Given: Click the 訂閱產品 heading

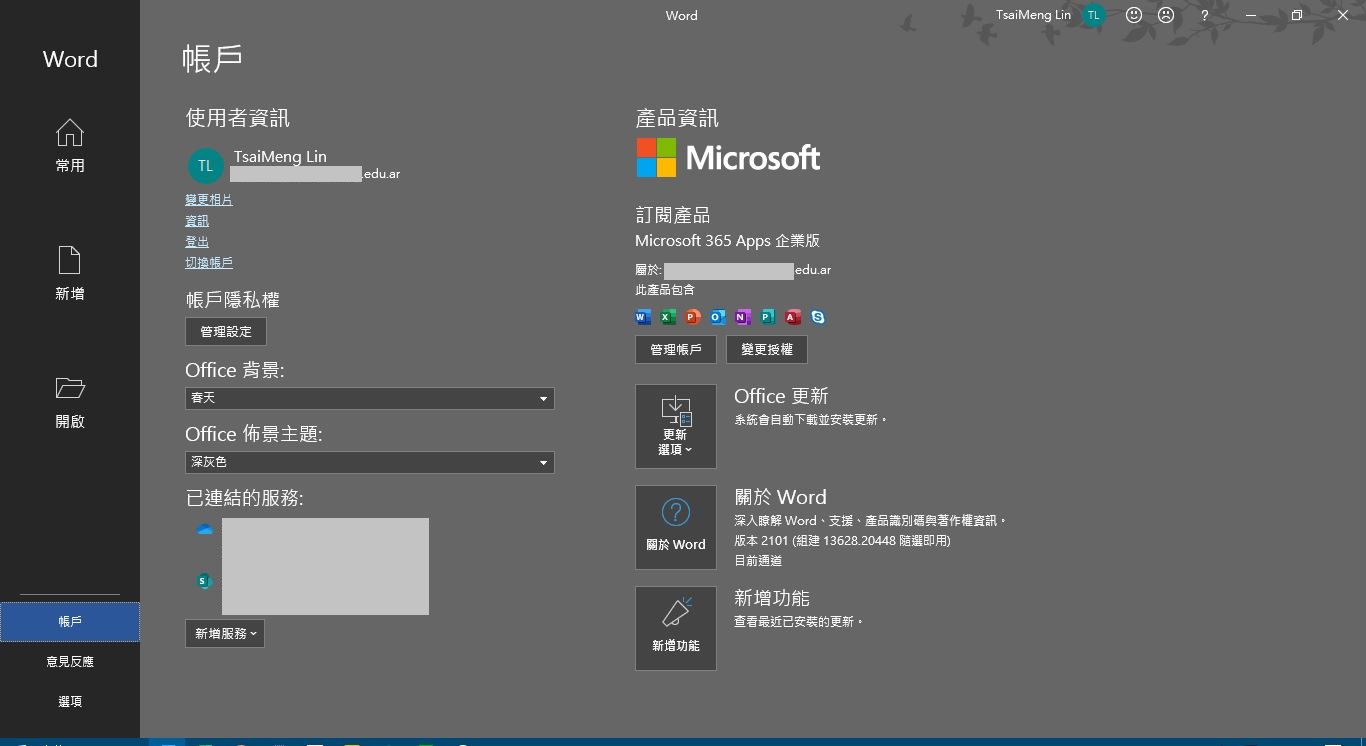Looking at the screenshot, I should tap(673, 215).
